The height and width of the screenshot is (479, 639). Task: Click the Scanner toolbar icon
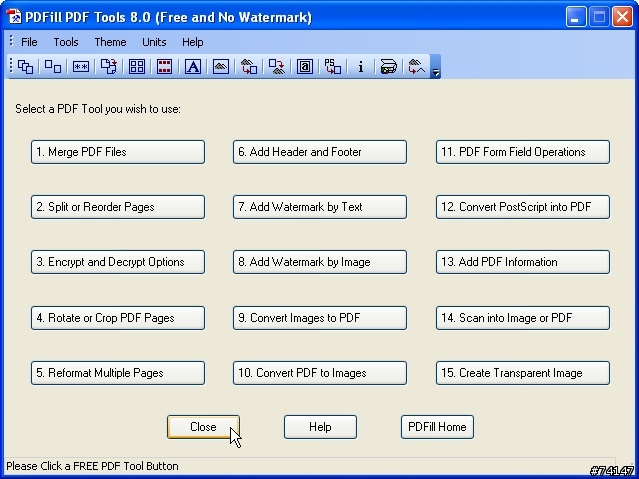pyautogui.click(x=388, y=66)
